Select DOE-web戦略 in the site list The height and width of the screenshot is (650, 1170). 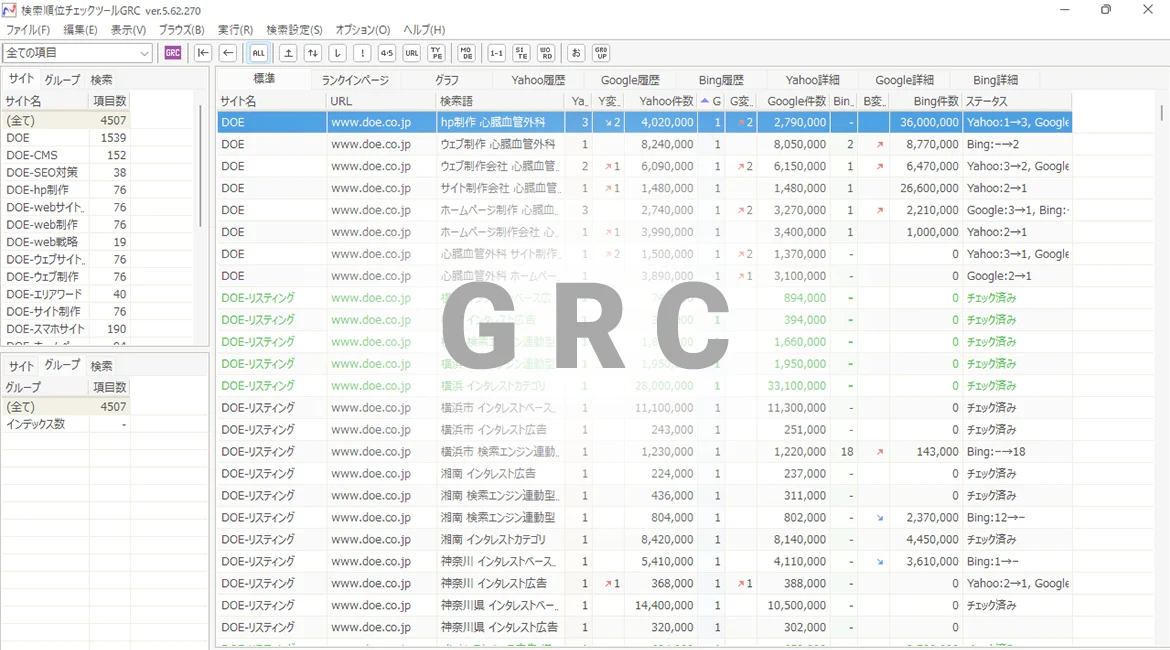66,242
